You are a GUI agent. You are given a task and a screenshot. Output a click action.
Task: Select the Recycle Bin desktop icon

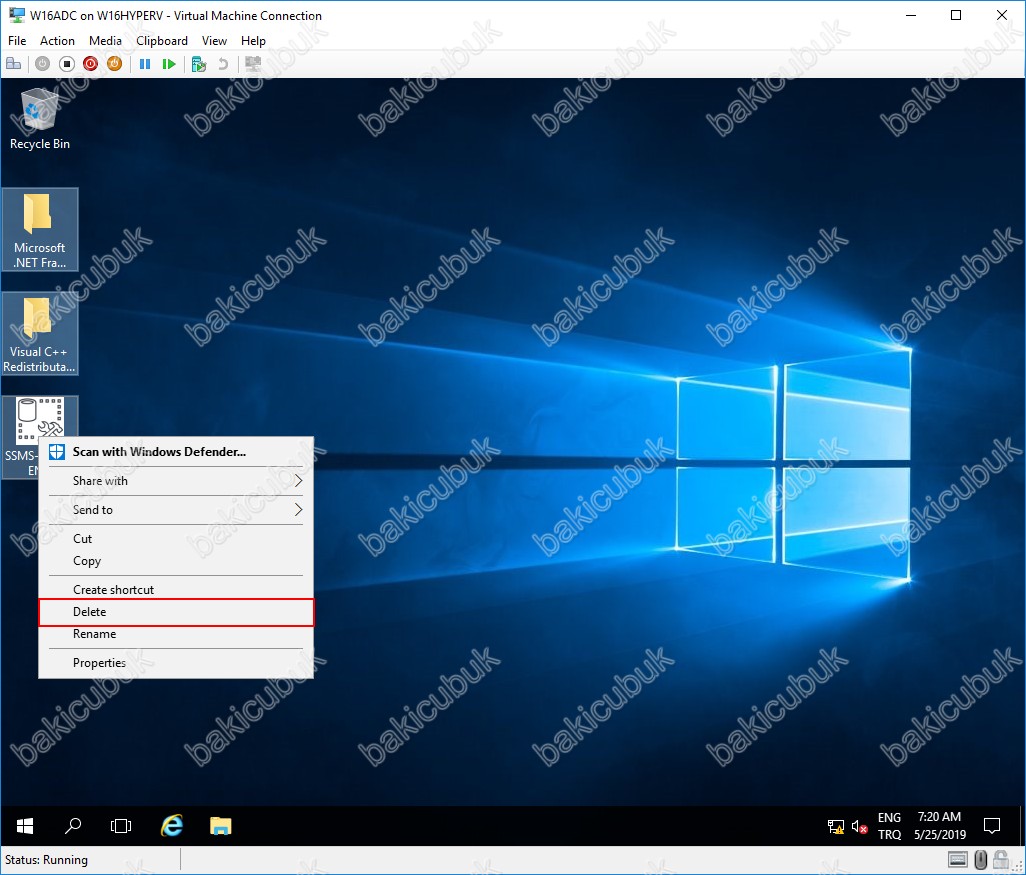pyautogui.click(x=40, y=119)
